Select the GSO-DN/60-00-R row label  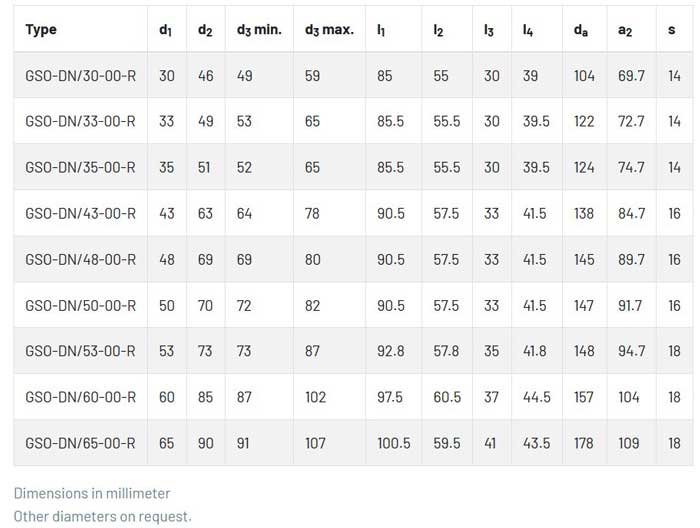(x=80, y=397)
